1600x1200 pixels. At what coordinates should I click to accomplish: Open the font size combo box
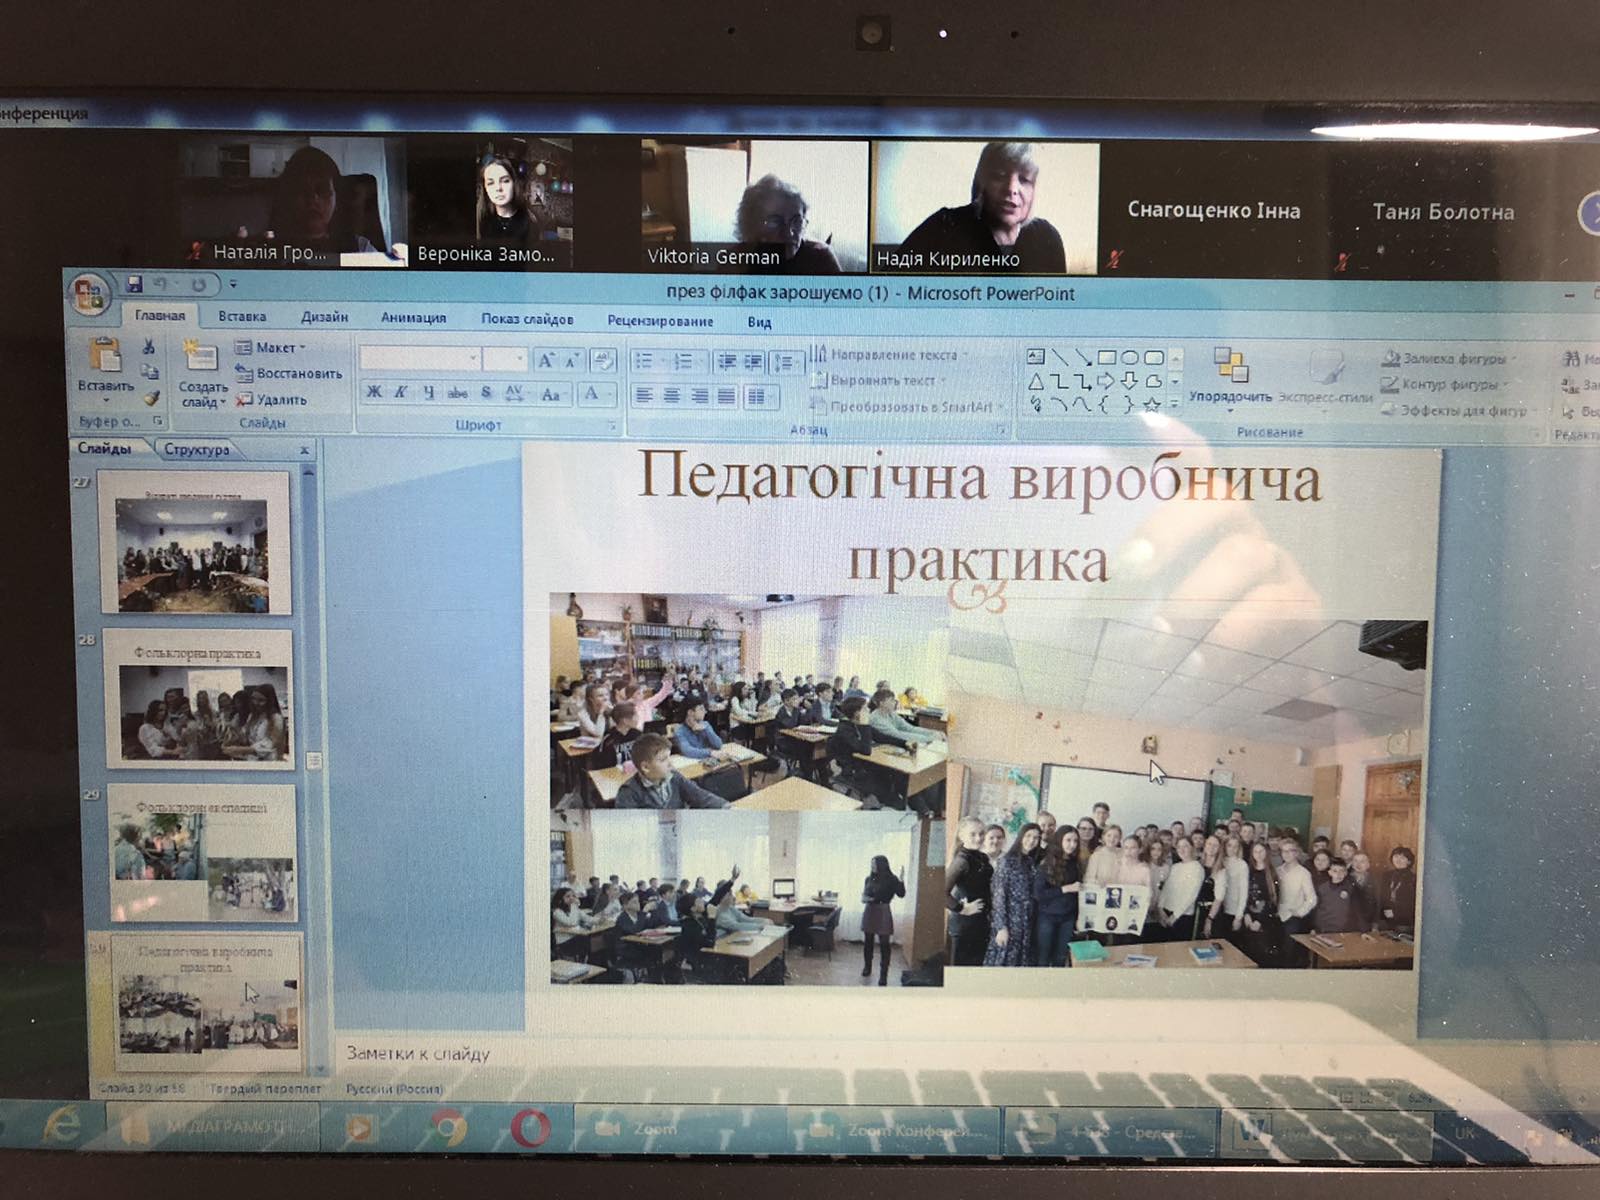[x=505, y=360]
